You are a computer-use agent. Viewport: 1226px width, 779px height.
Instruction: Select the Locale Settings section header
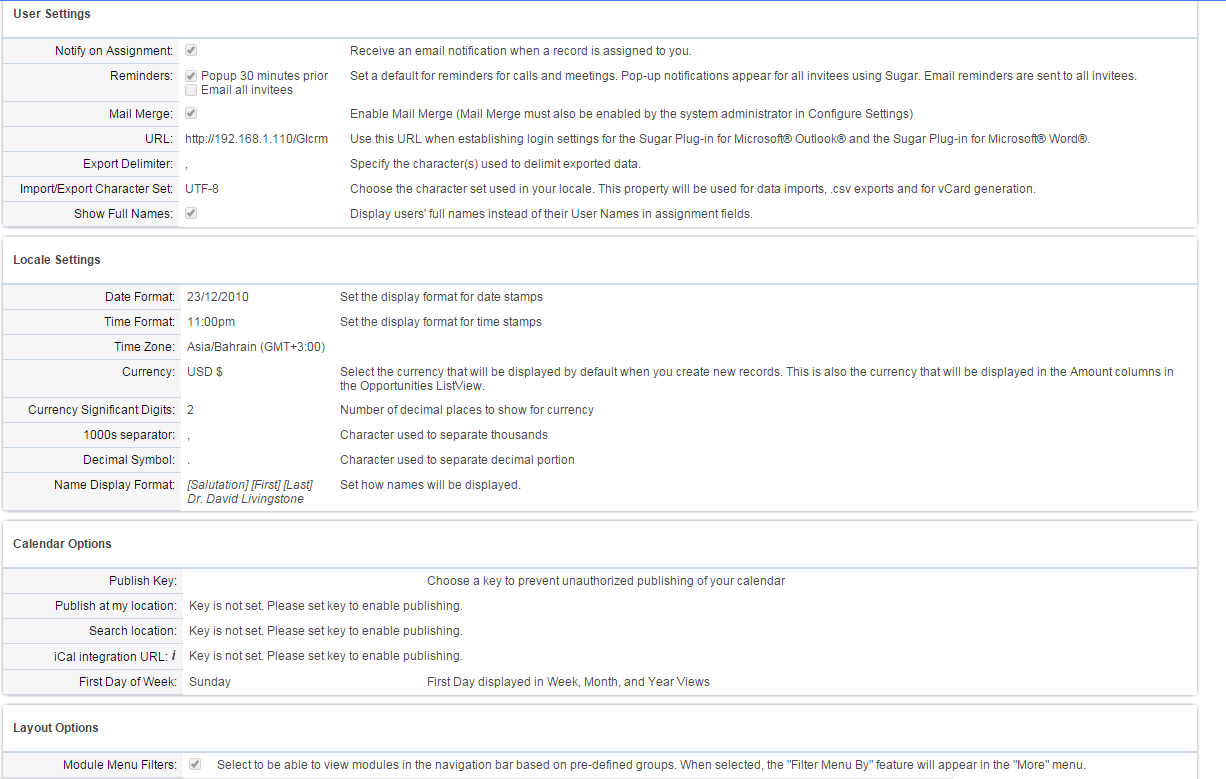57,260
